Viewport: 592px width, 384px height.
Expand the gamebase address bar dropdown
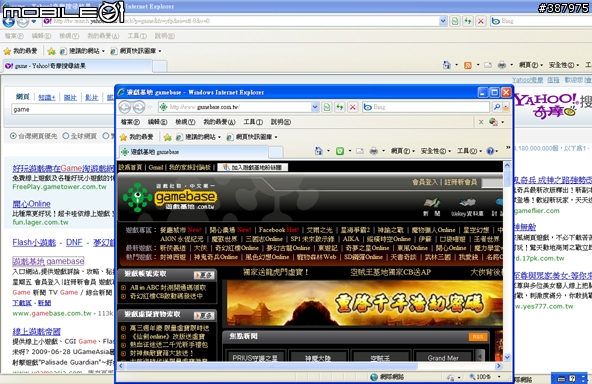coord(315,107)
